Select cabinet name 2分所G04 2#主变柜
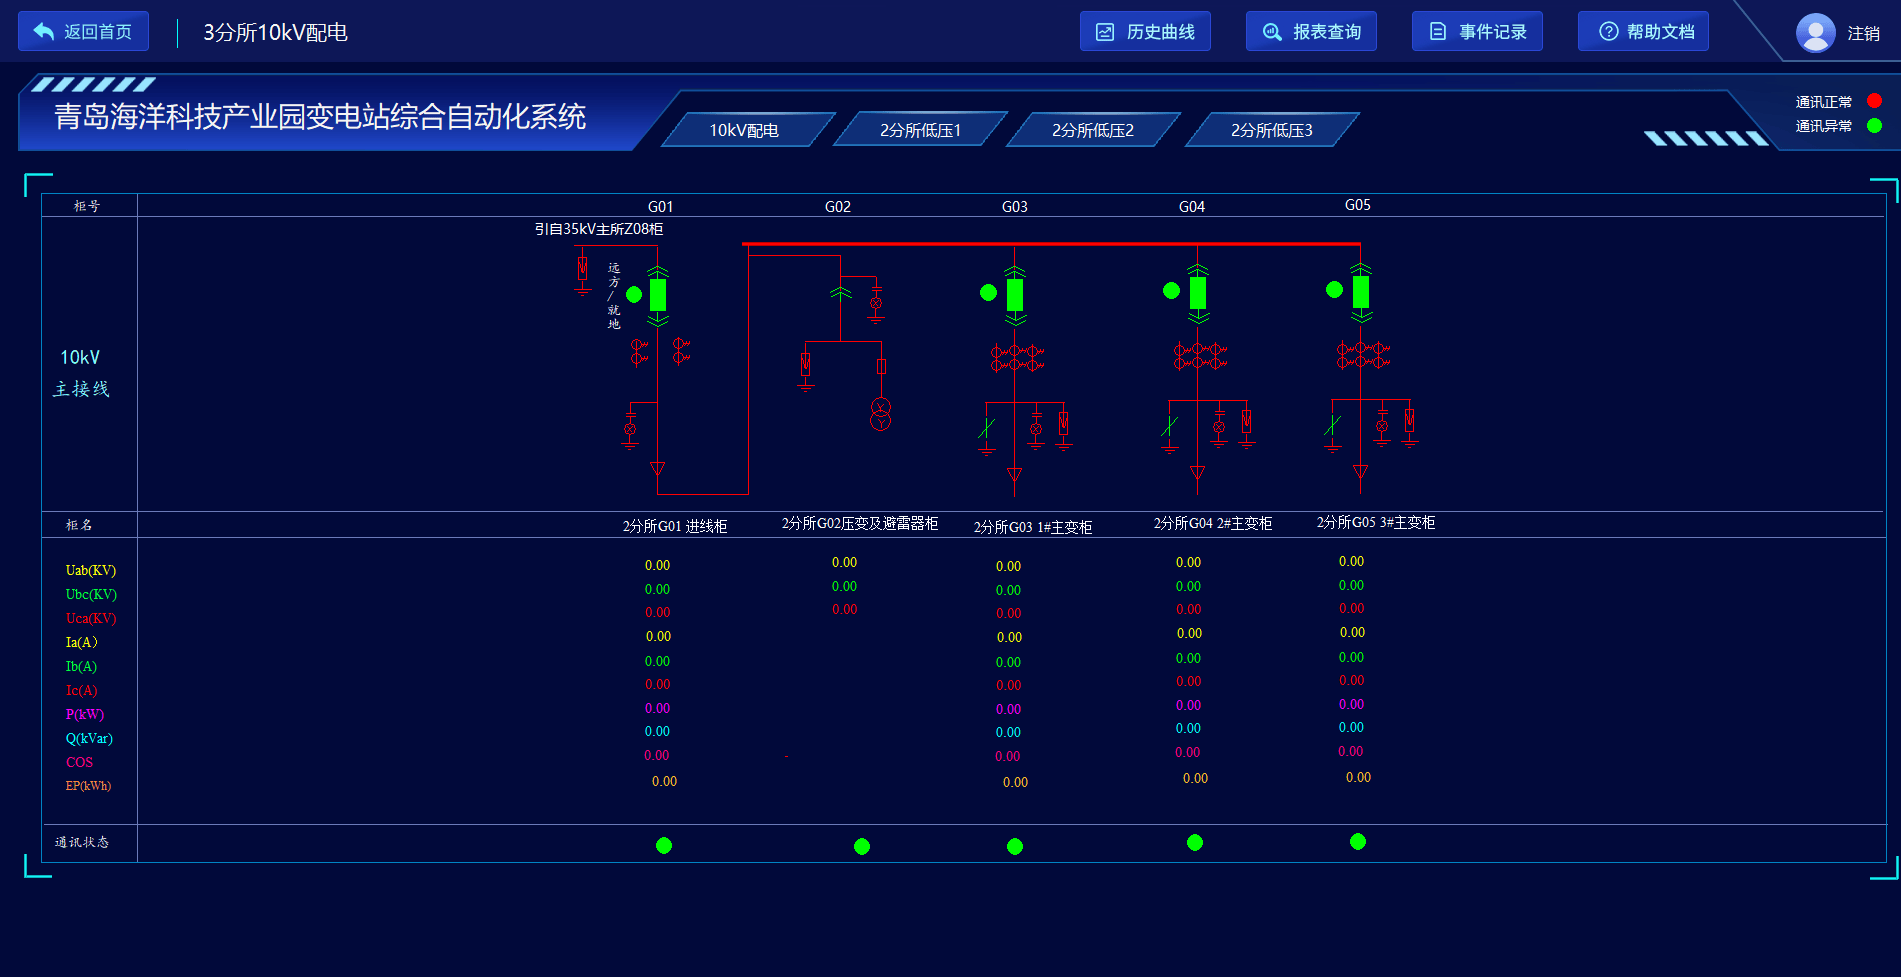The height and width of the screenshot is (977, 1901). tap(1213, 523)
